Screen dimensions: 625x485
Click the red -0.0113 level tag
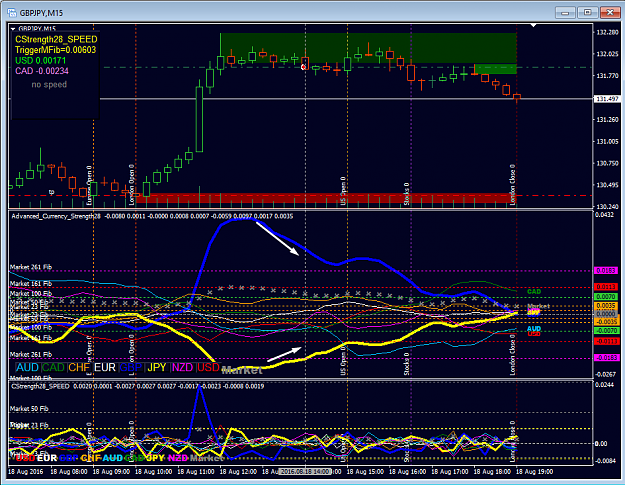(606, 341)
